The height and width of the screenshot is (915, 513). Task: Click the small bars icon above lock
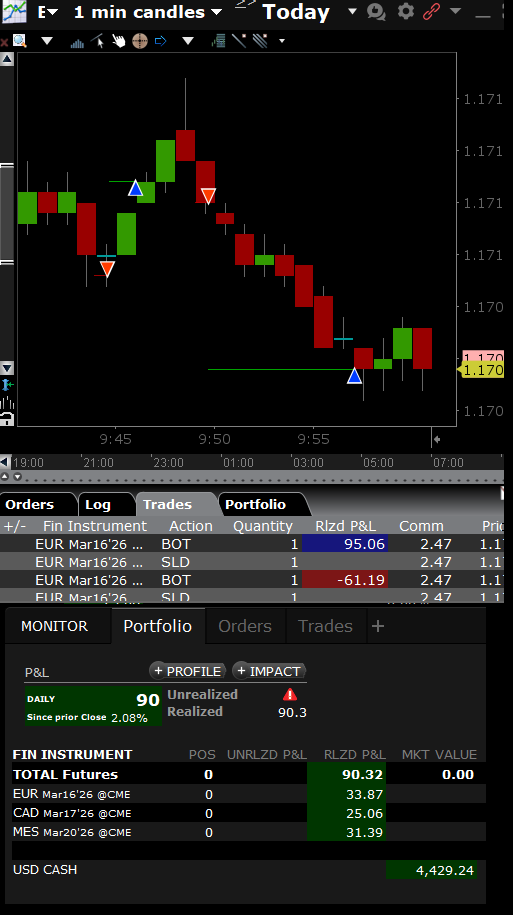(7, 403)
